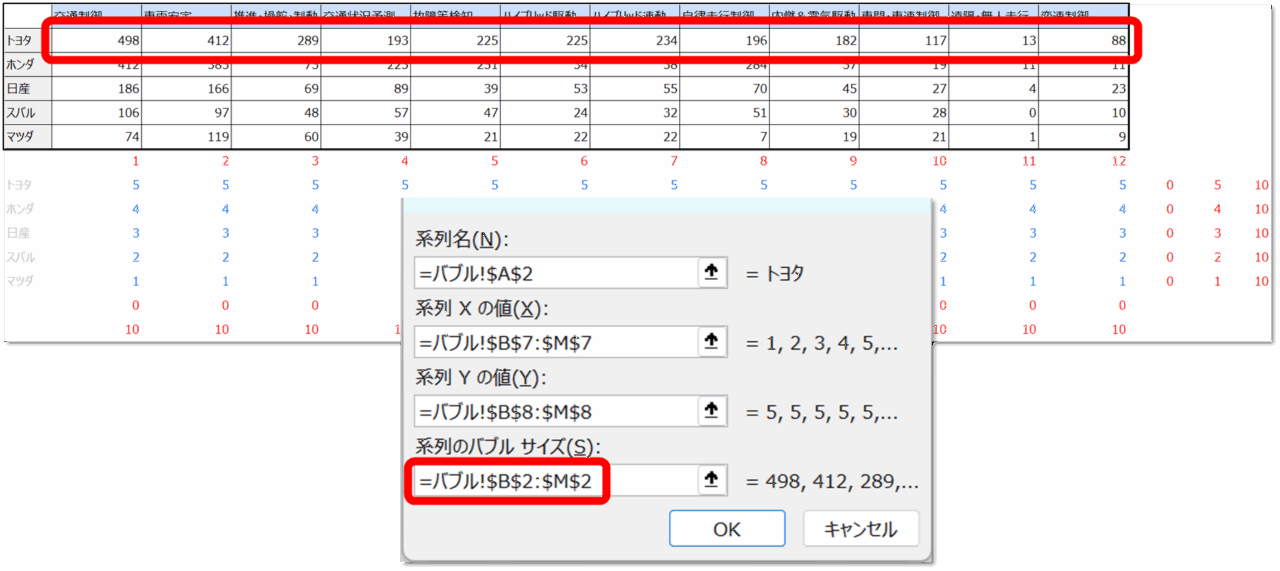
Task: Select cell 166 in the 日産 row
Action: tap(186, 89)
